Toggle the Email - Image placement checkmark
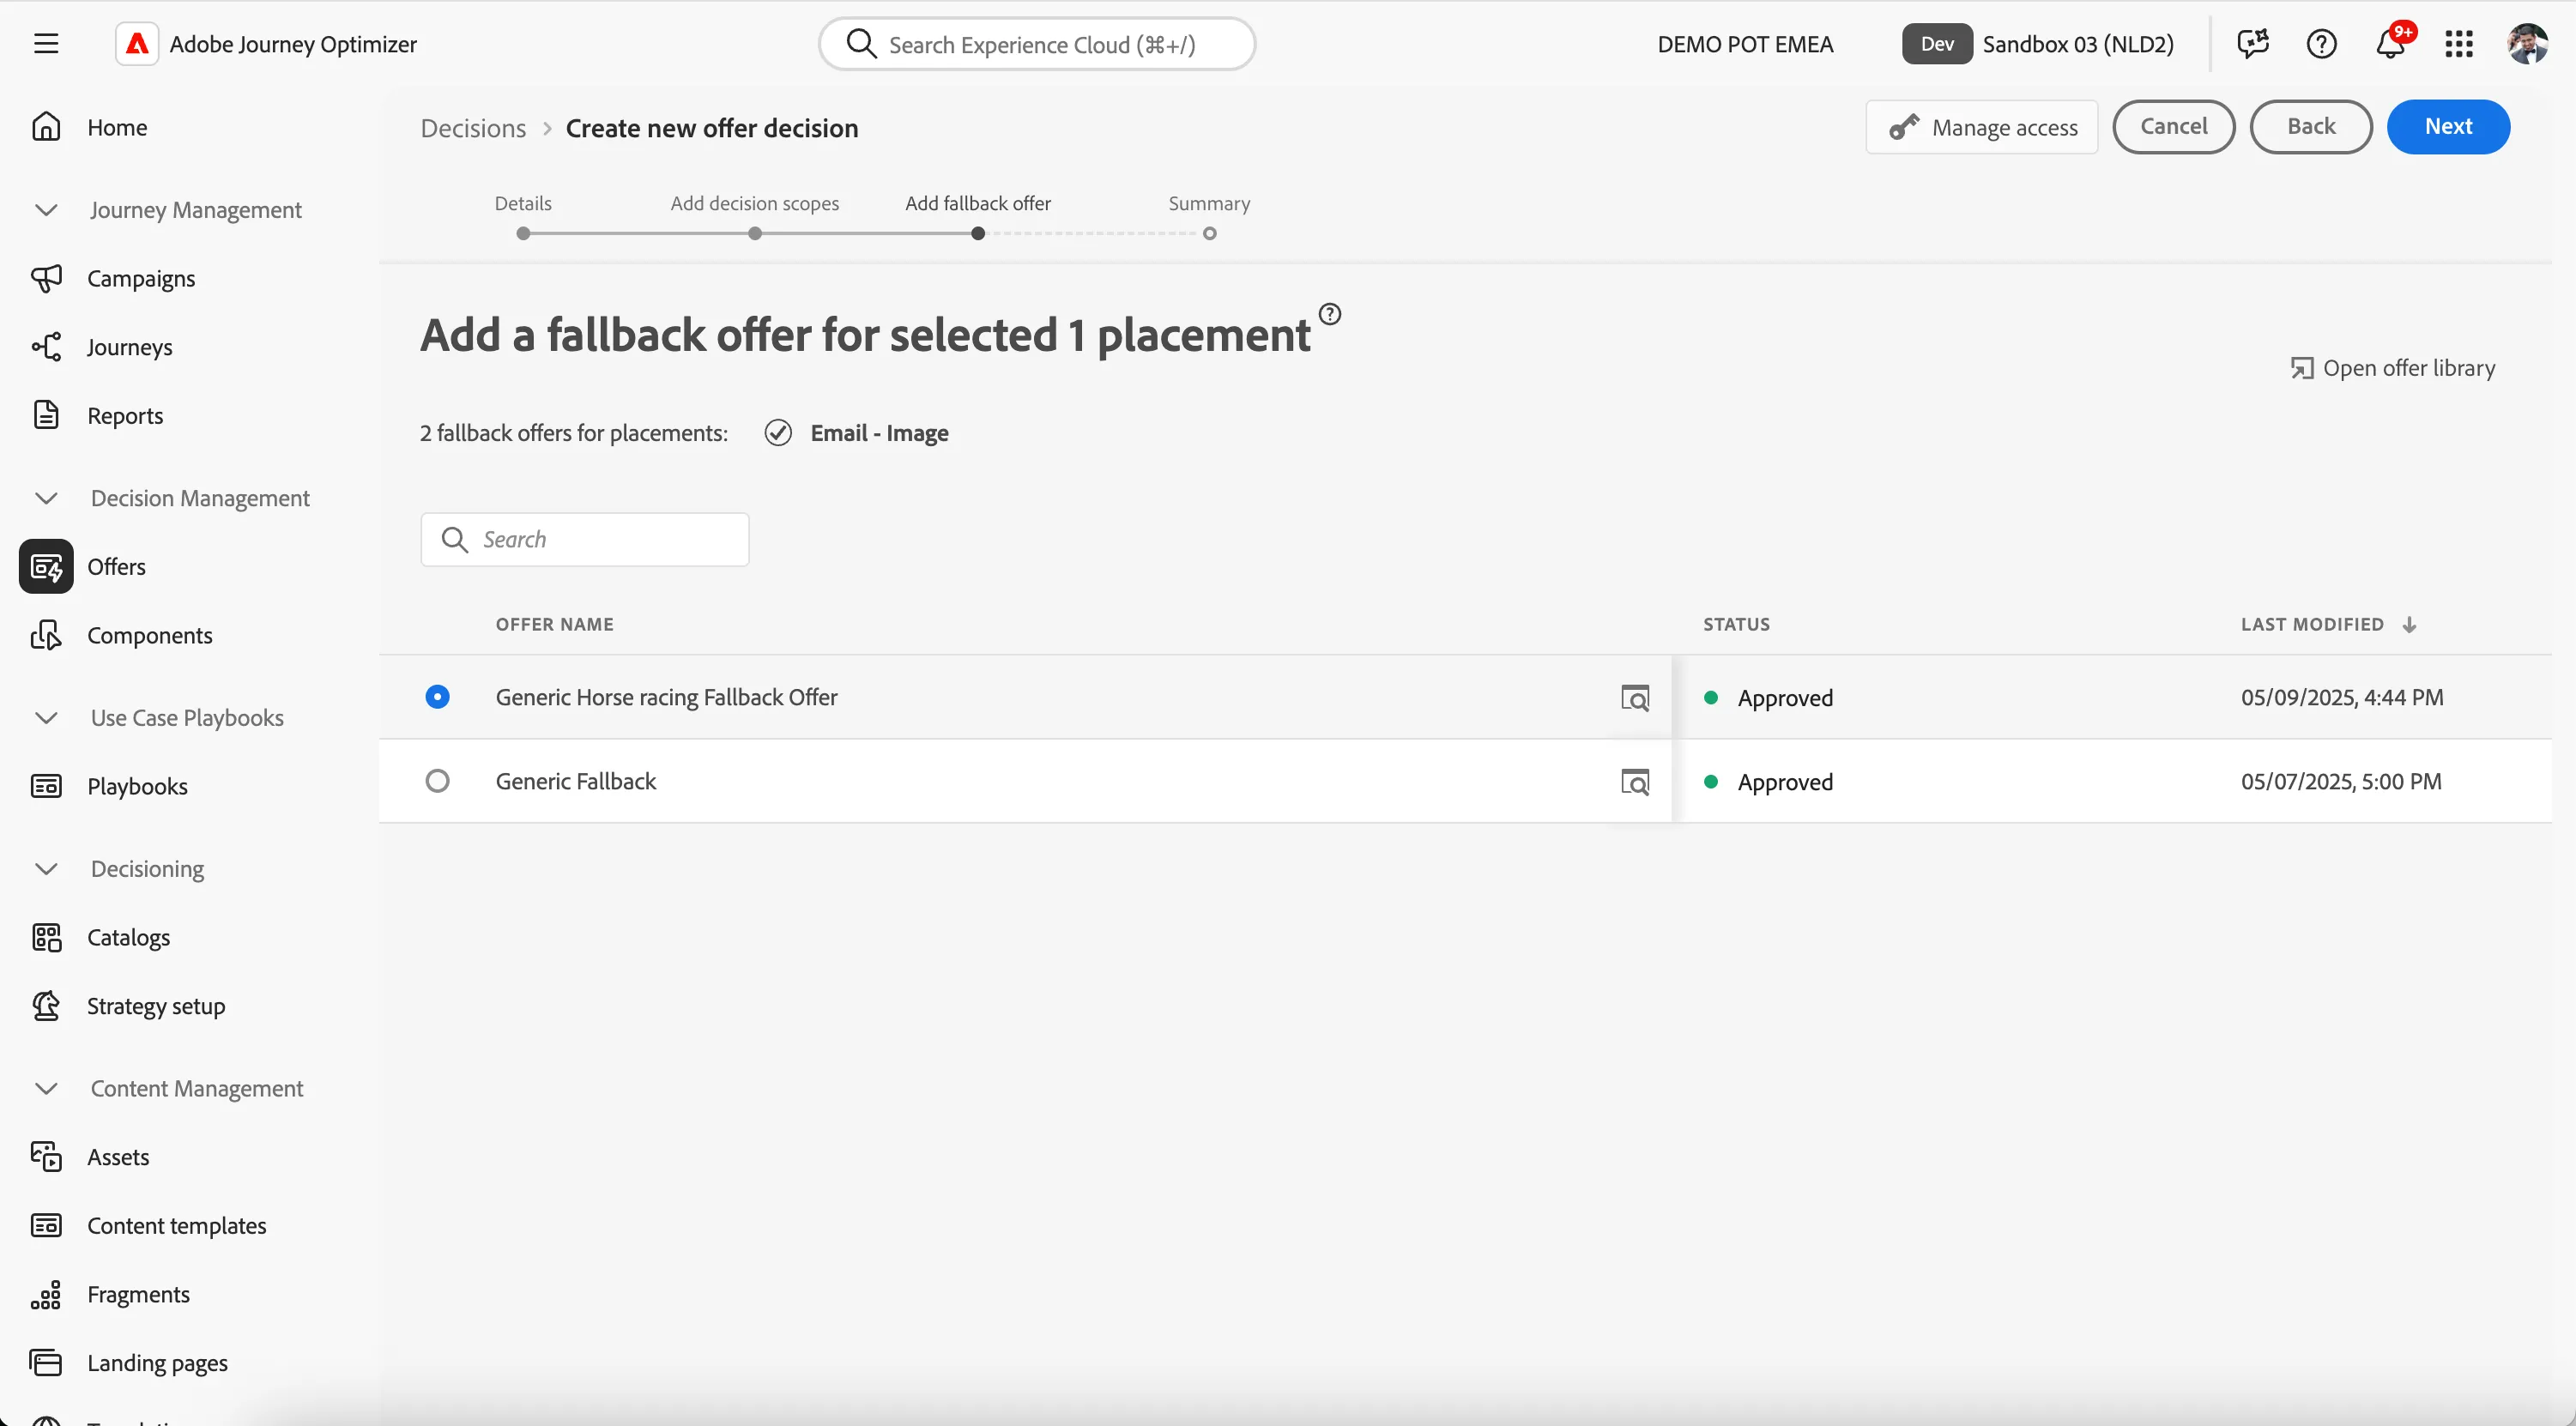The width and height of the screenshot is (2576, 1426). (x=778, y=432)
